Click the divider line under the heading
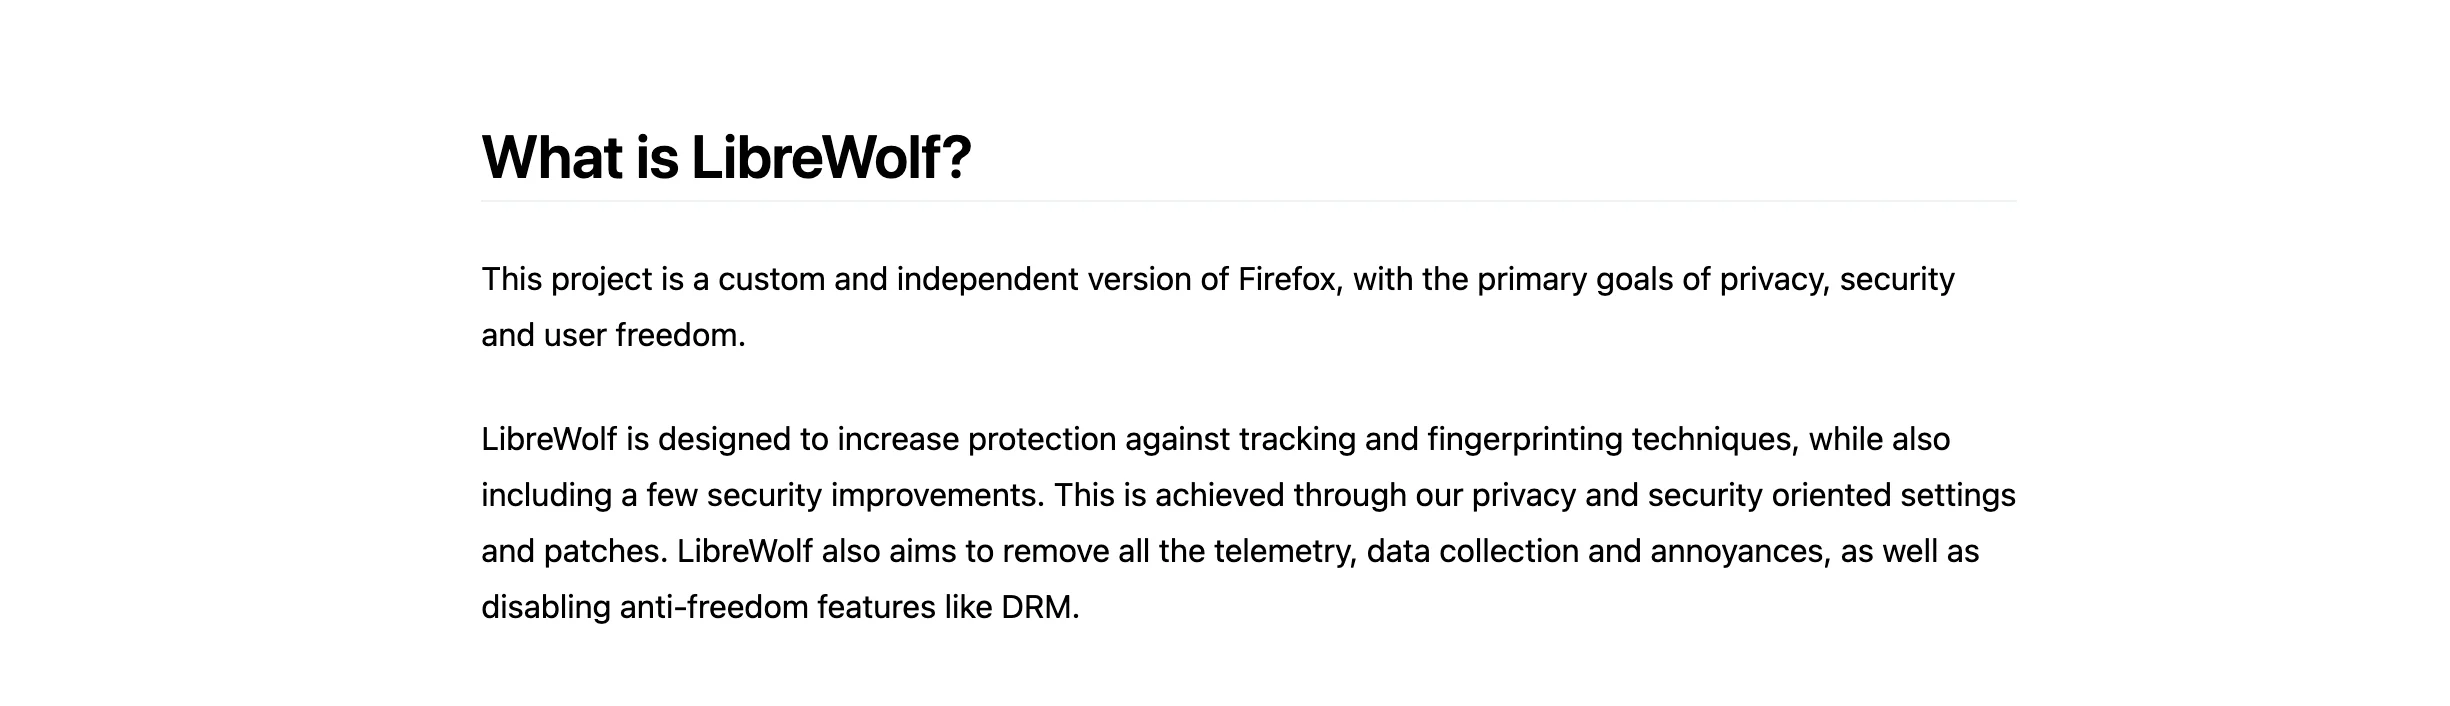The width and height of the screenshot is (2450, 706). 1248,201
